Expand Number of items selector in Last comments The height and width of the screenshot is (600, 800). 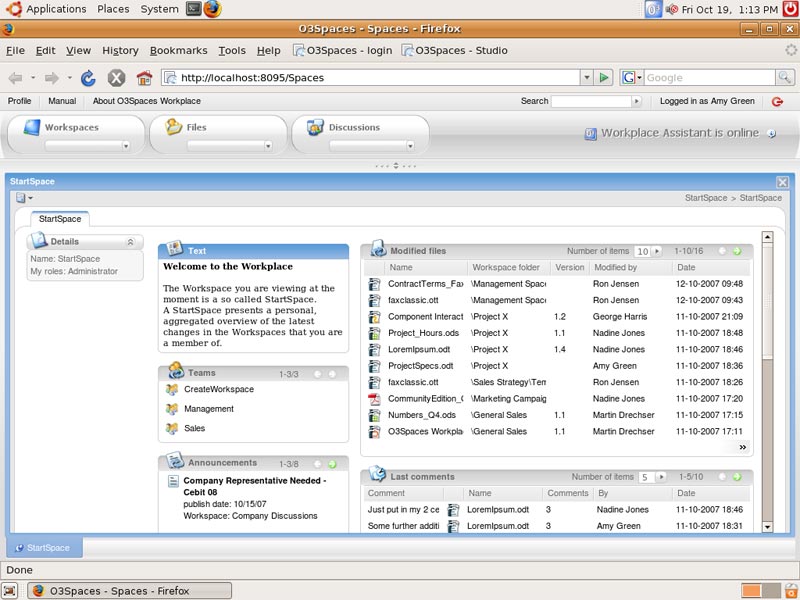click(661, 477)
